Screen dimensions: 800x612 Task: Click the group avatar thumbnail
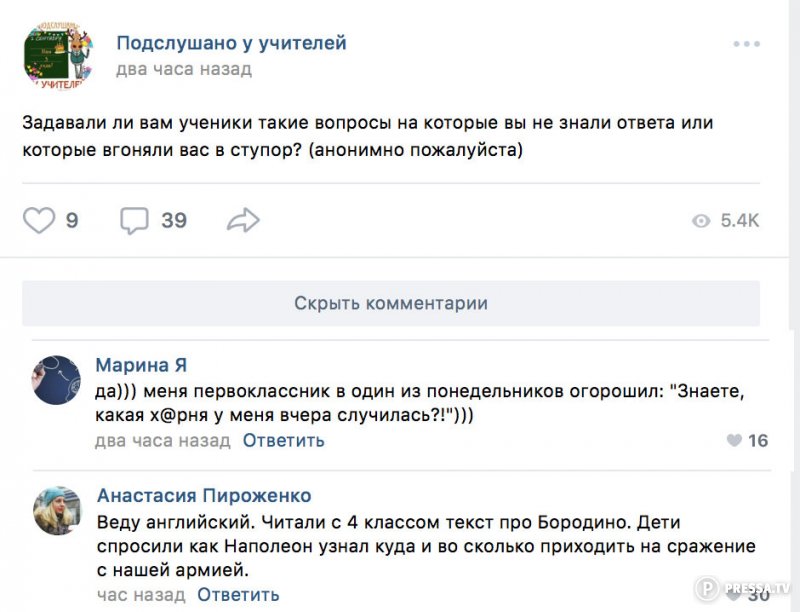coord(57,55)
